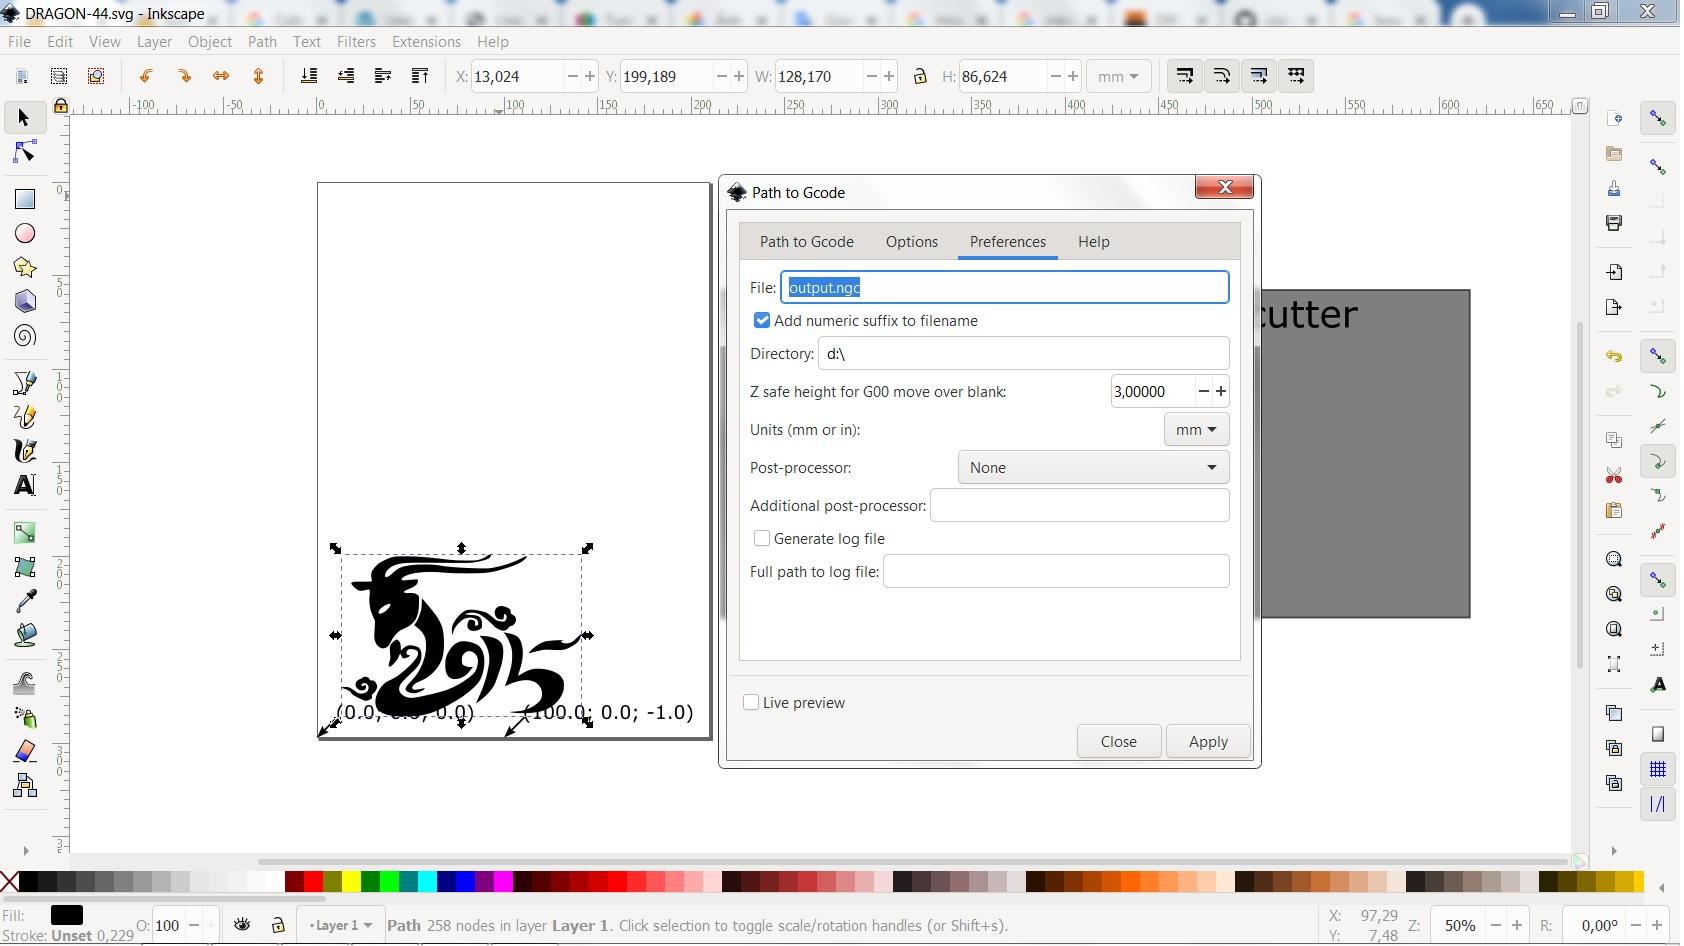Select the Paint bucket fill tool
This screenshot has width=1684, height=946.
(25, 635)
